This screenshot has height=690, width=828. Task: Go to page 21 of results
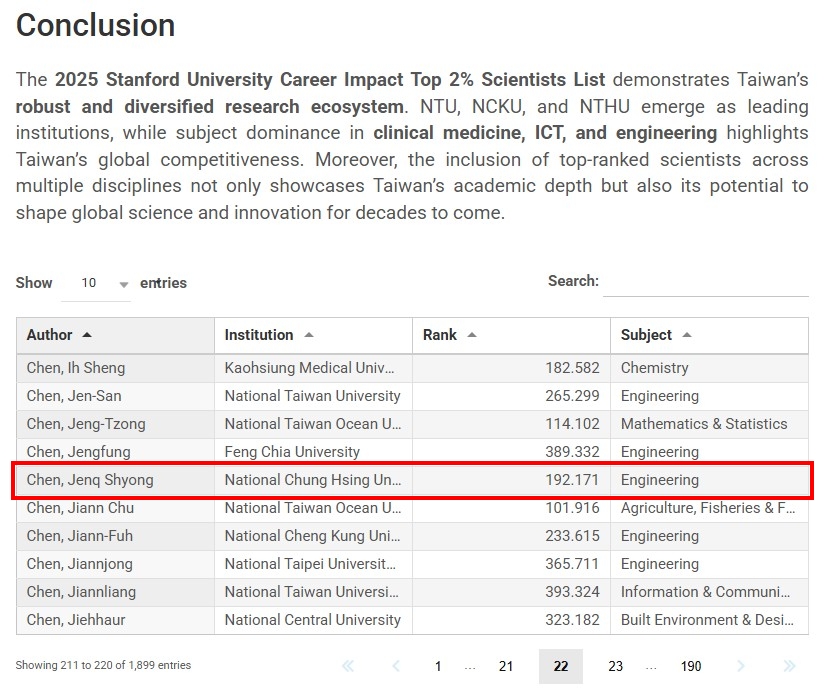click(x=506, y=666)
